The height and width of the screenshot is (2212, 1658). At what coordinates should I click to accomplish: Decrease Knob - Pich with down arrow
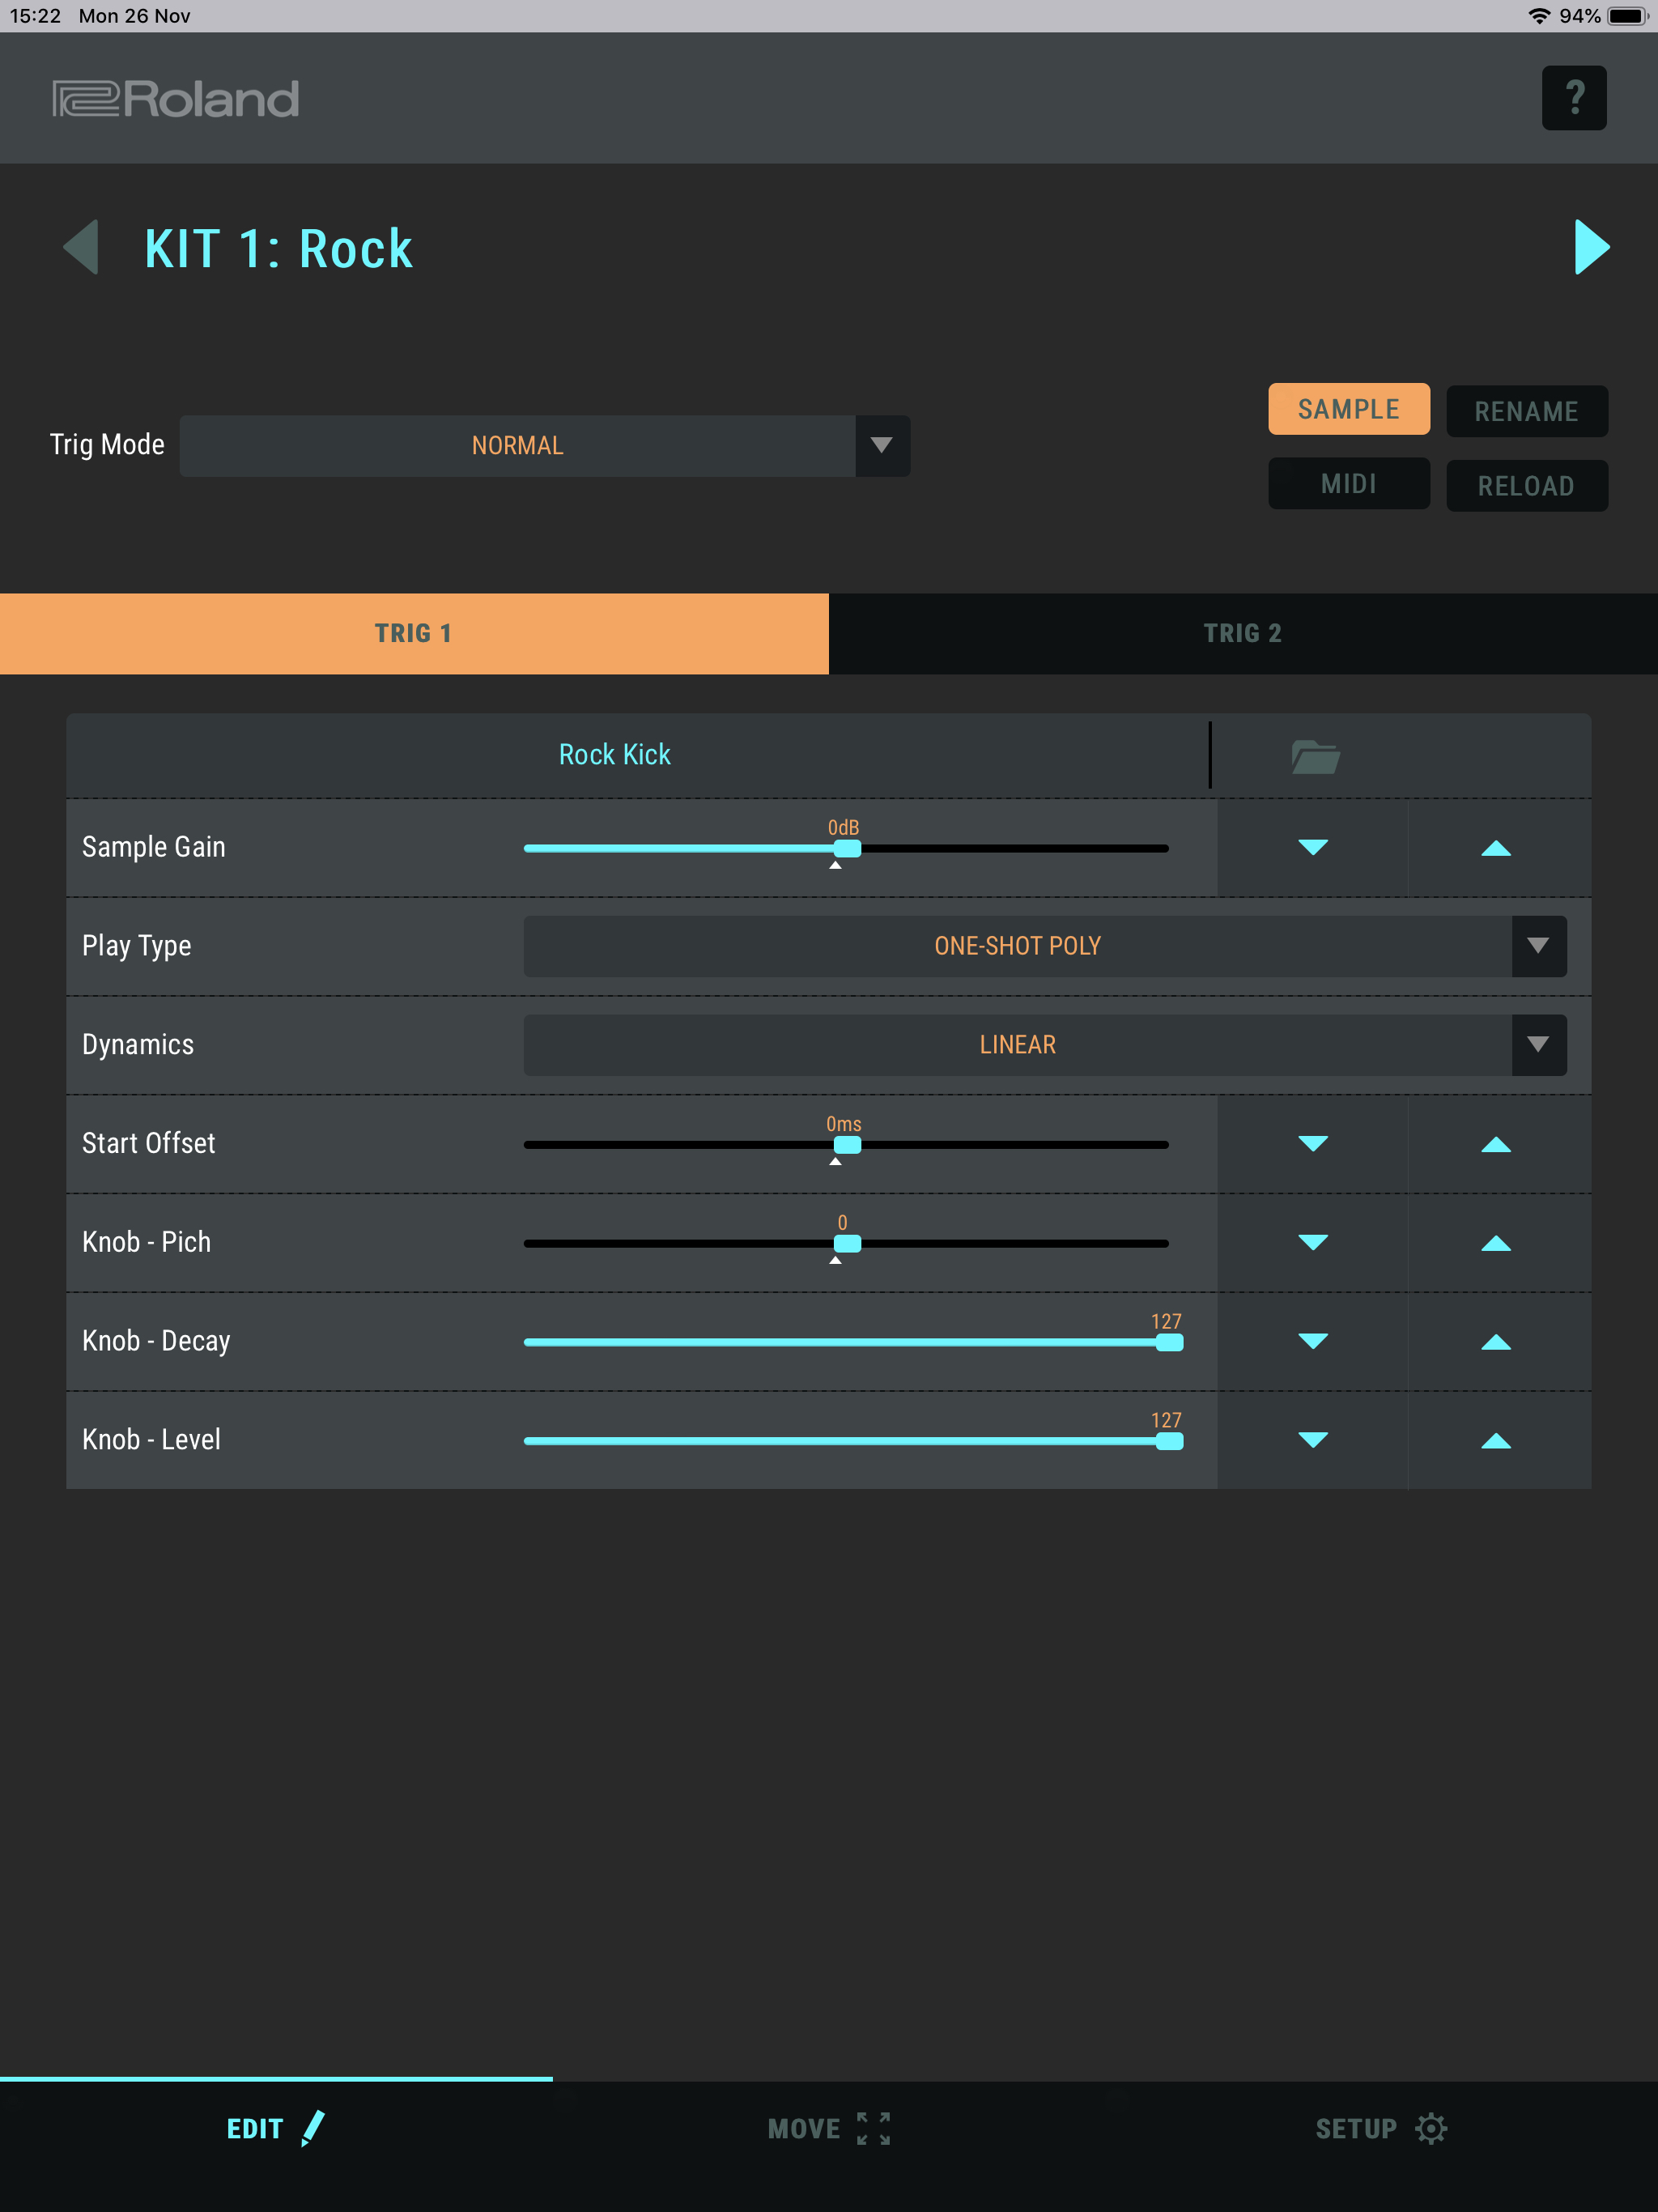pyautogui.click(x=1312, y=1243)
